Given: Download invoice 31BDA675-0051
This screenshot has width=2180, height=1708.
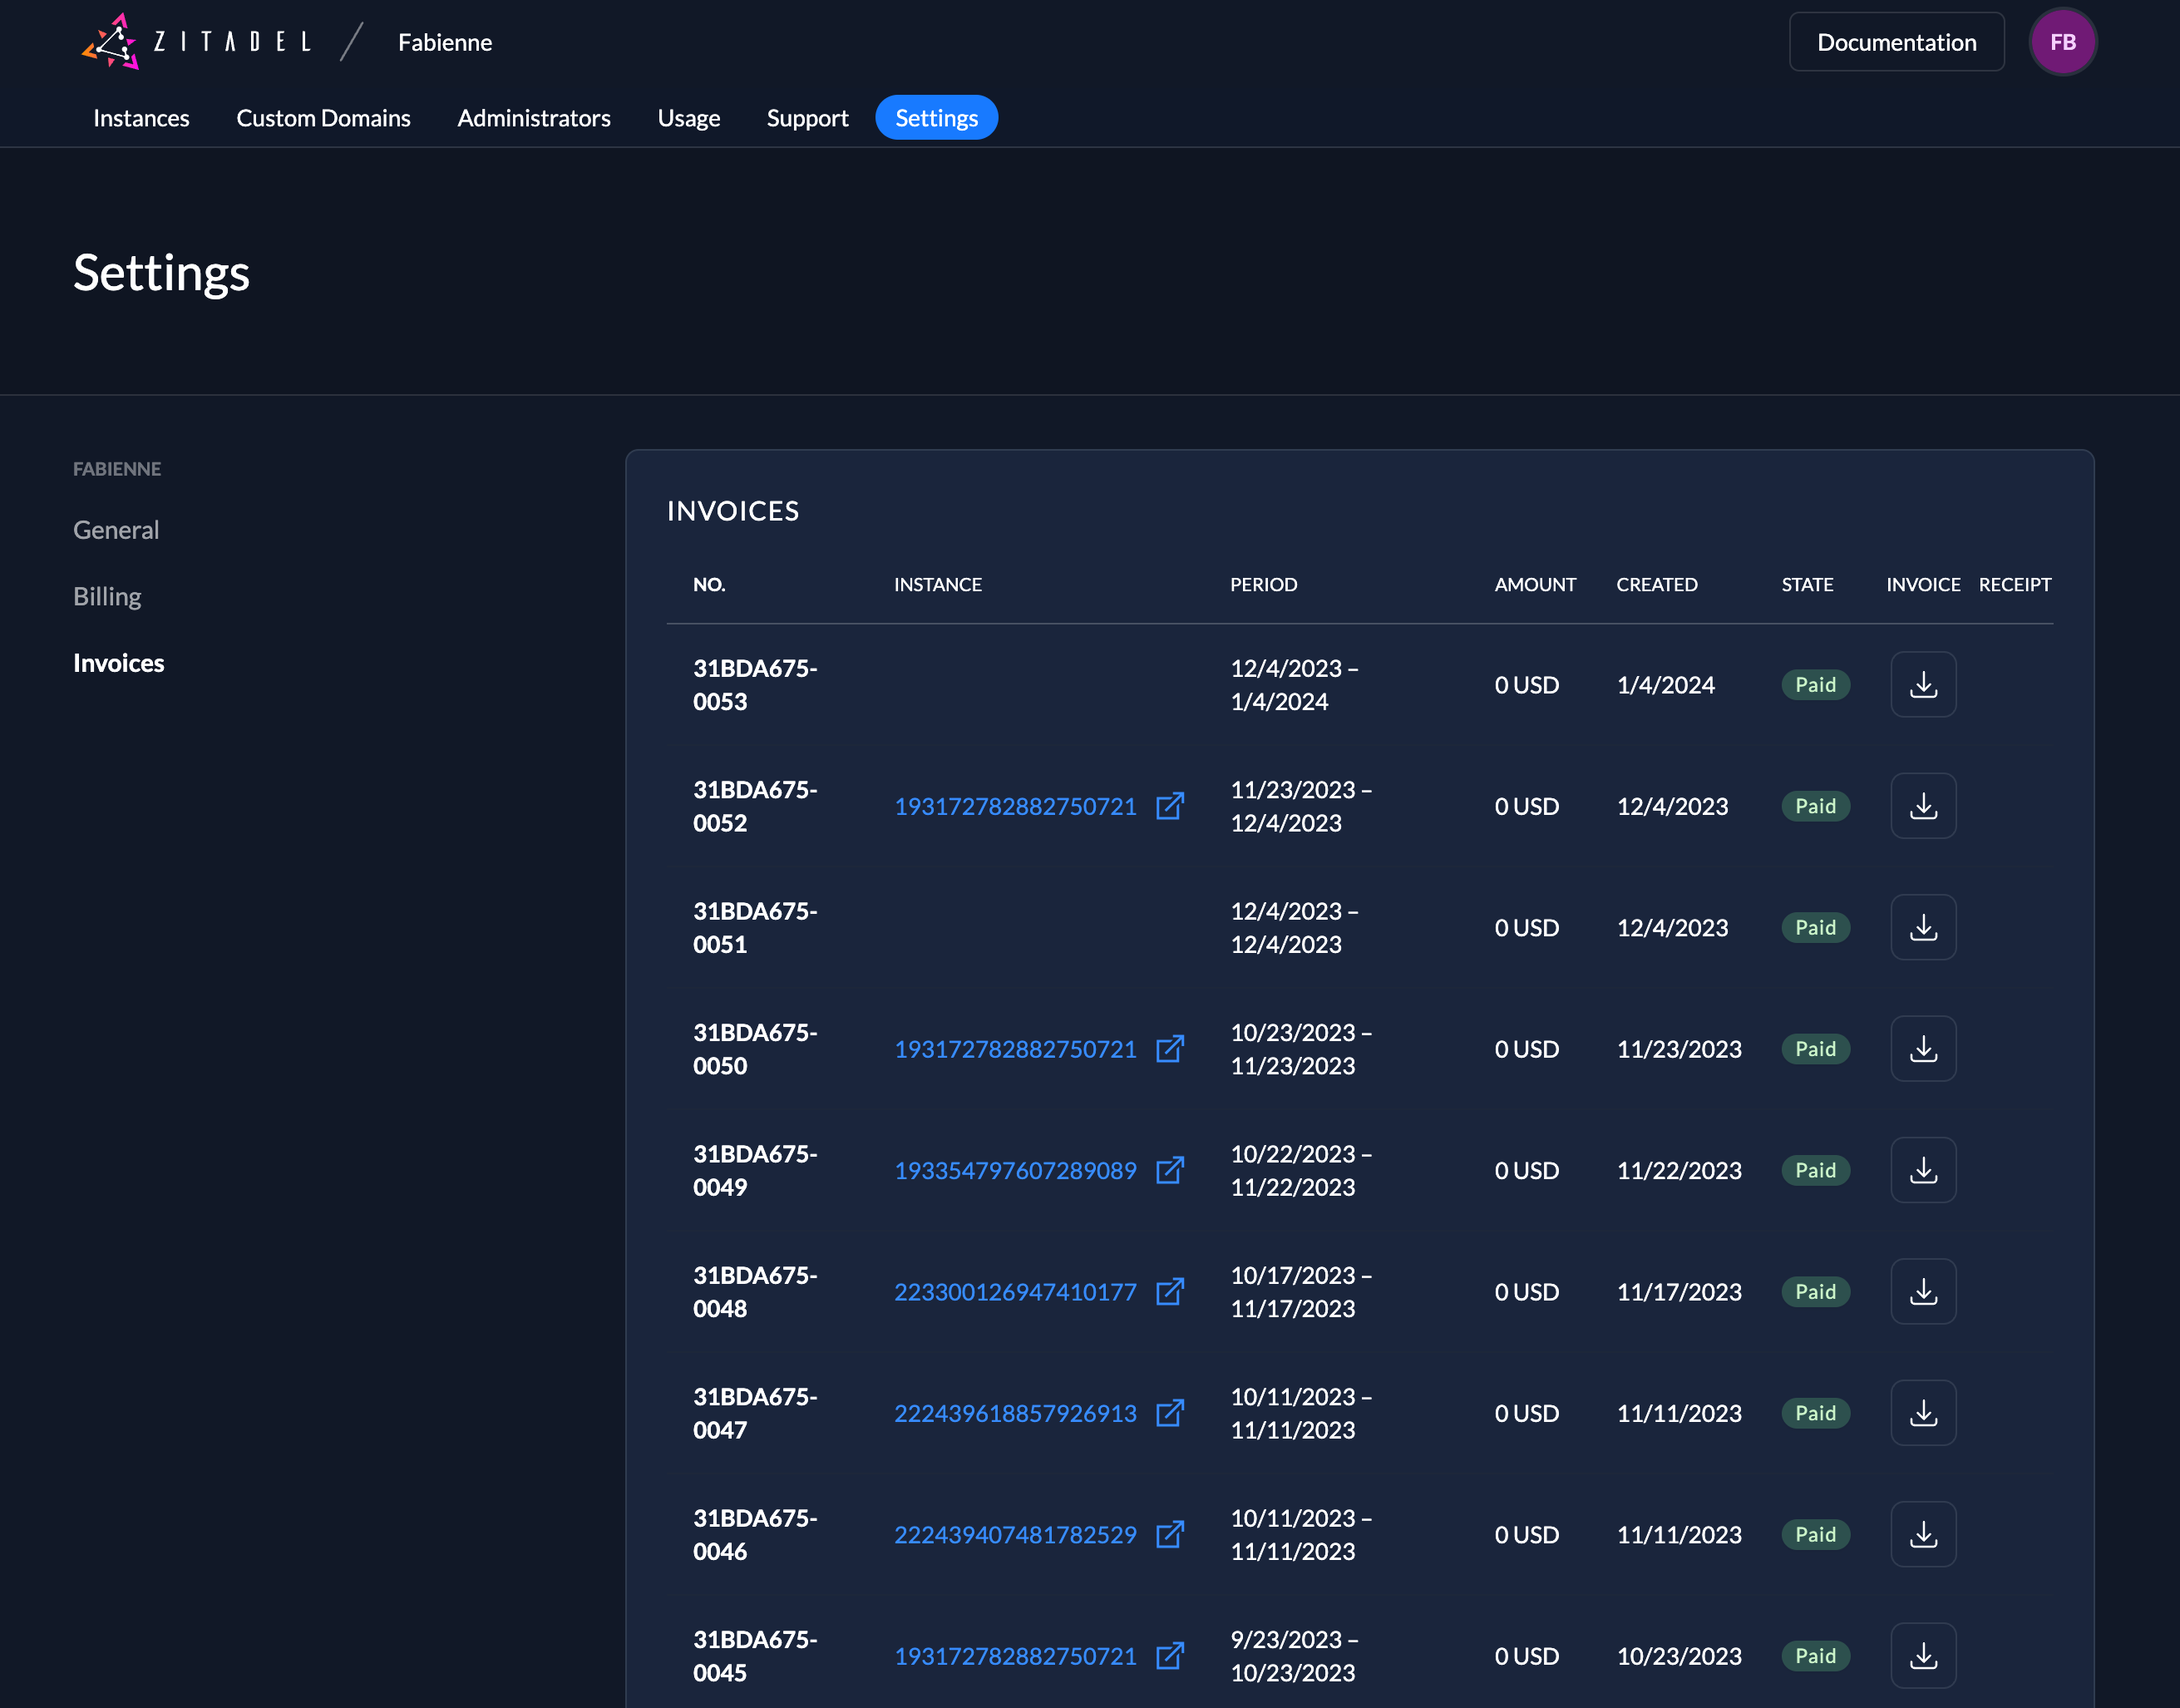Looking at the screenshot, I should 1923,928.
